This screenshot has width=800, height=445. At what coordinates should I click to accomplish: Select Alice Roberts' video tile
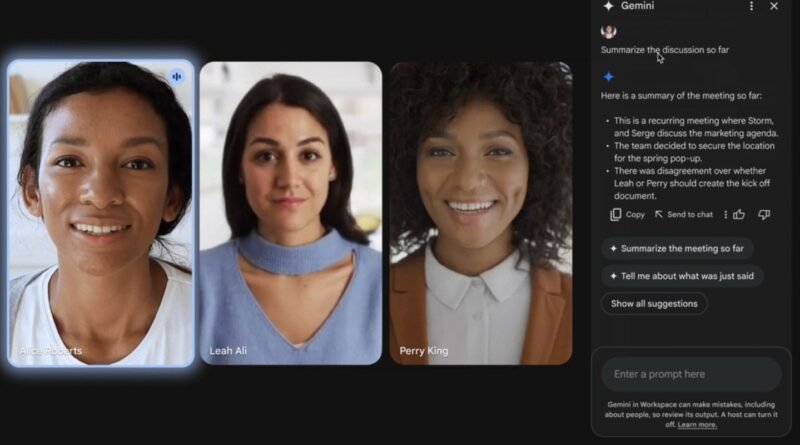tap(101, 213)
